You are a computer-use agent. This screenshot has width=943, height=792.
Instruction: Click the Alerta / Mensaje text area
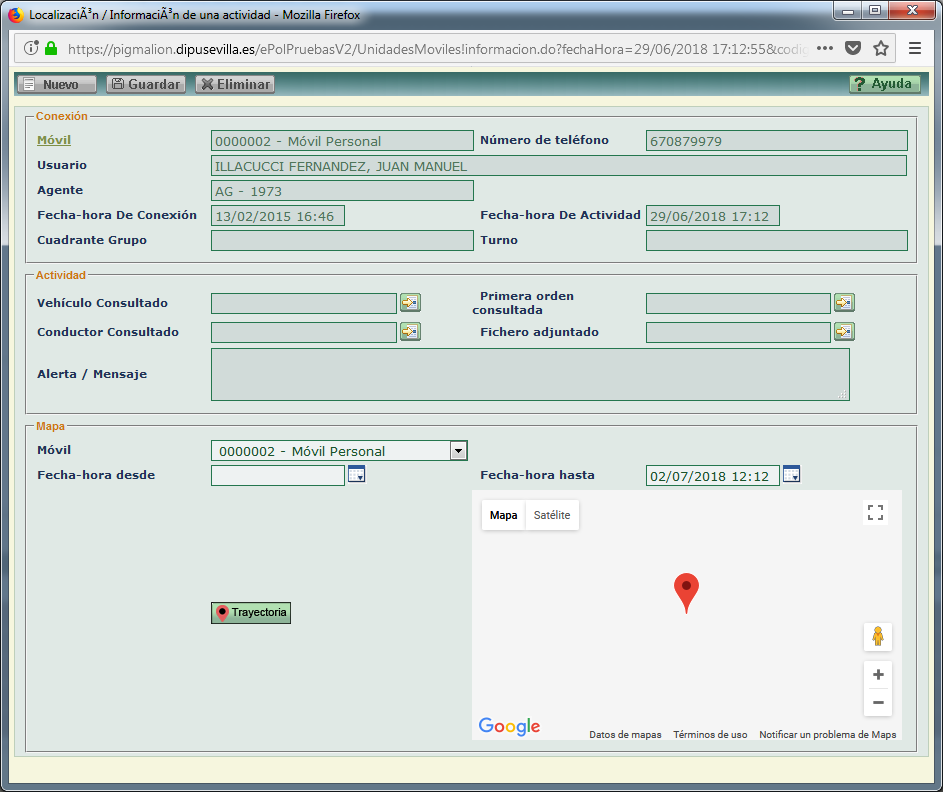(x=530, y=374)
